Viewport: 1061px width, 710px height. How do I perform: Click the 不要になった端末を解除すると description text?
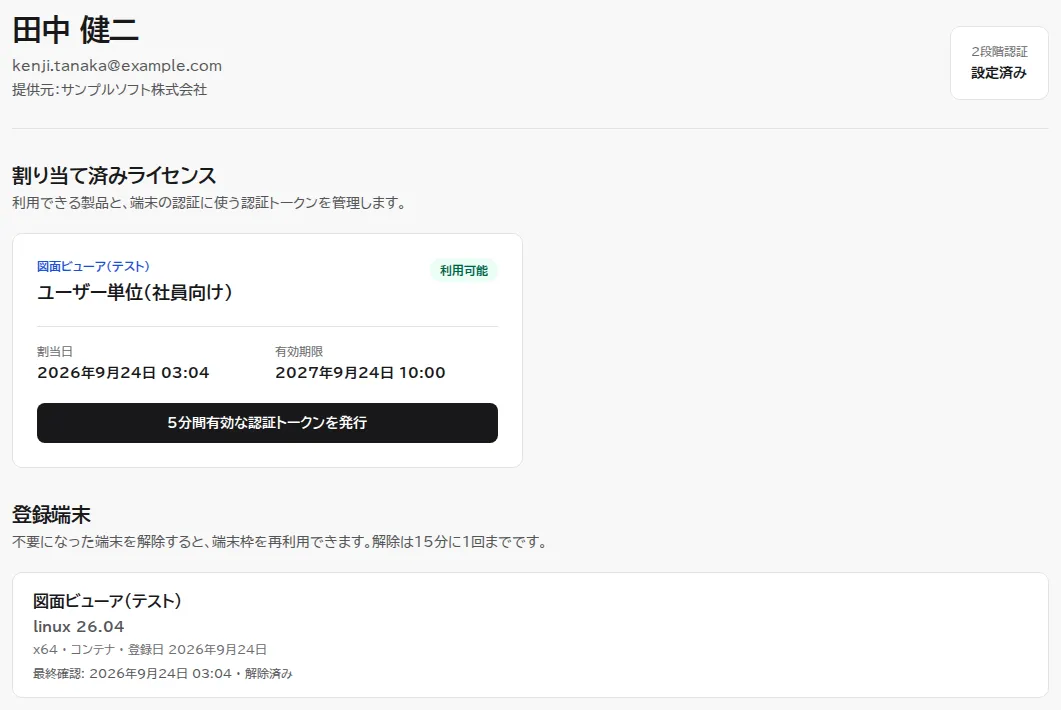(279, 542)
